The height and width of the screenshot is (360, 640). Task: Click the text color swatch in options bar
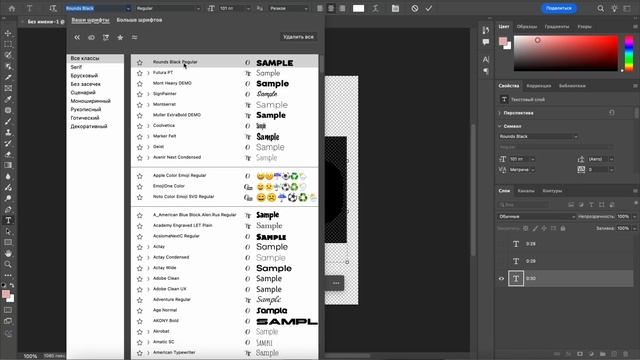click(358, 8)
